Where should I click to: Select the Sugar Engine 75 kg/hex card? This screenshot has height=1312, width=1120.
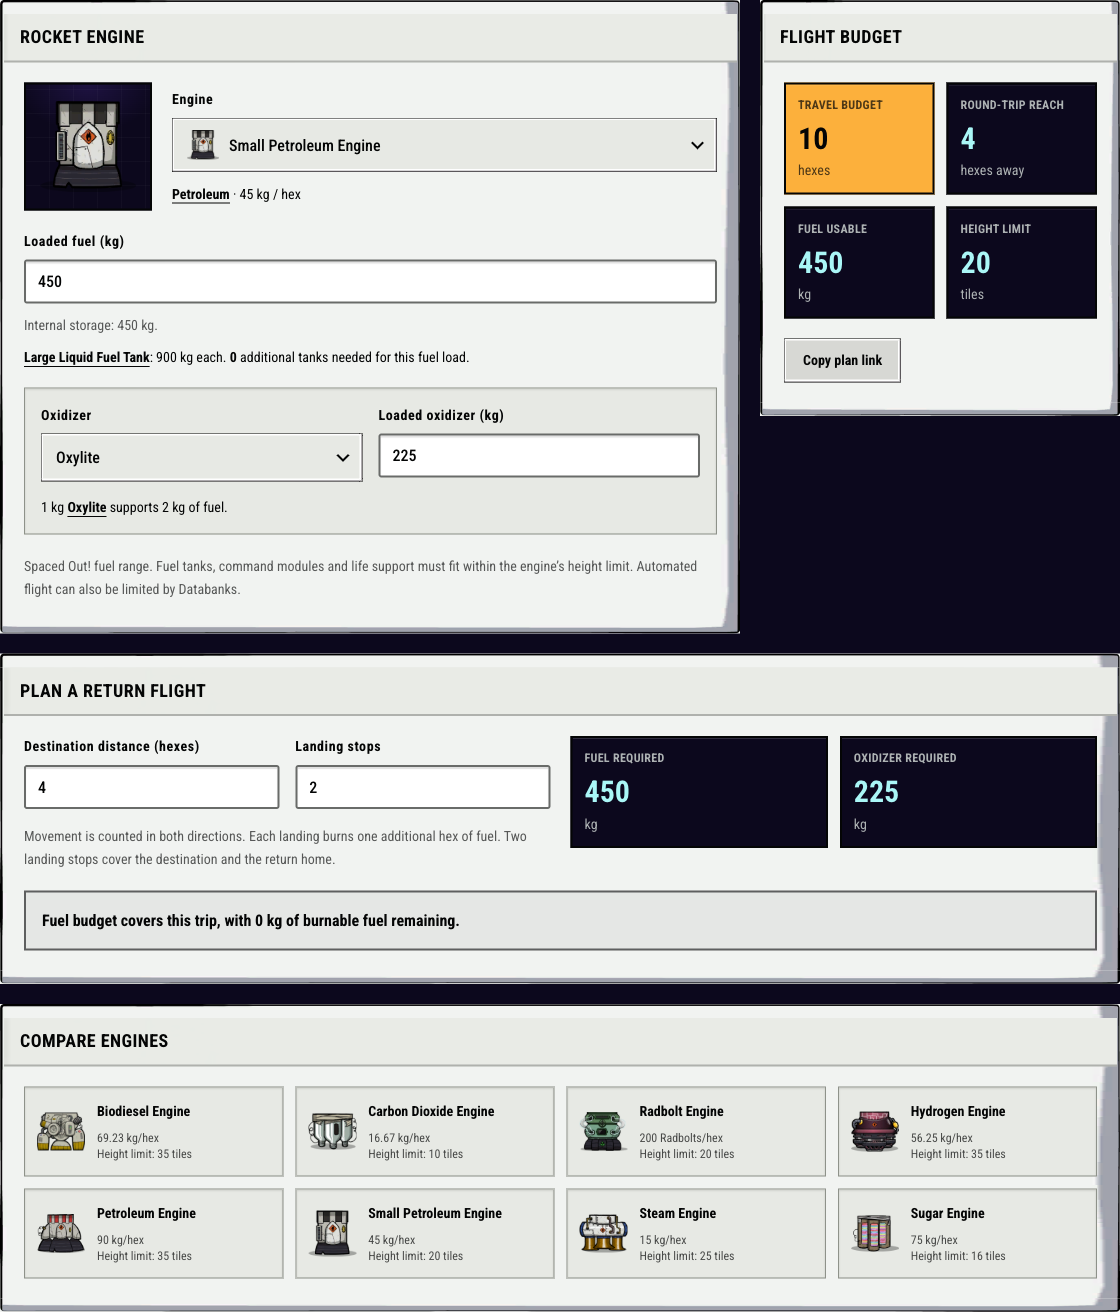pos(968,1233)
